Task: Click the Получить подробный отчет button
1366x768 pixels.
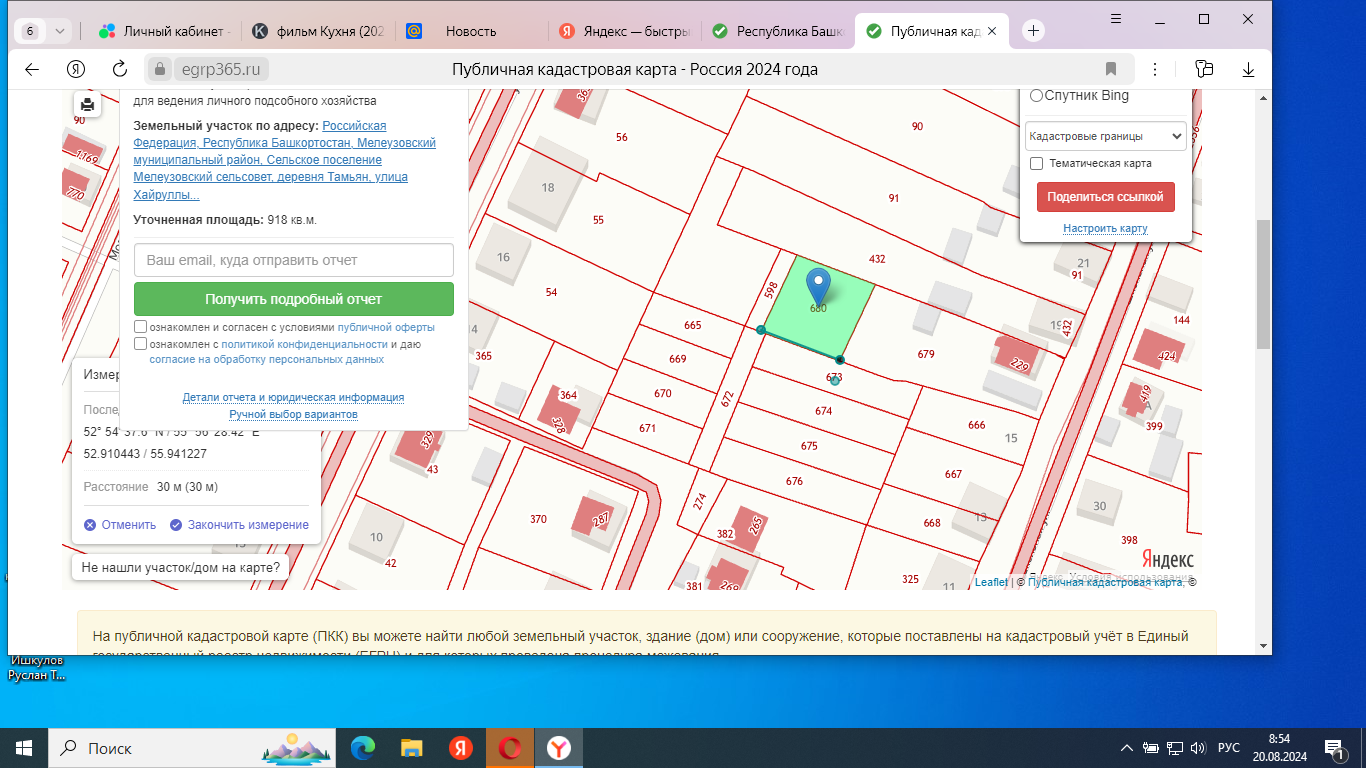Action: 293,299
